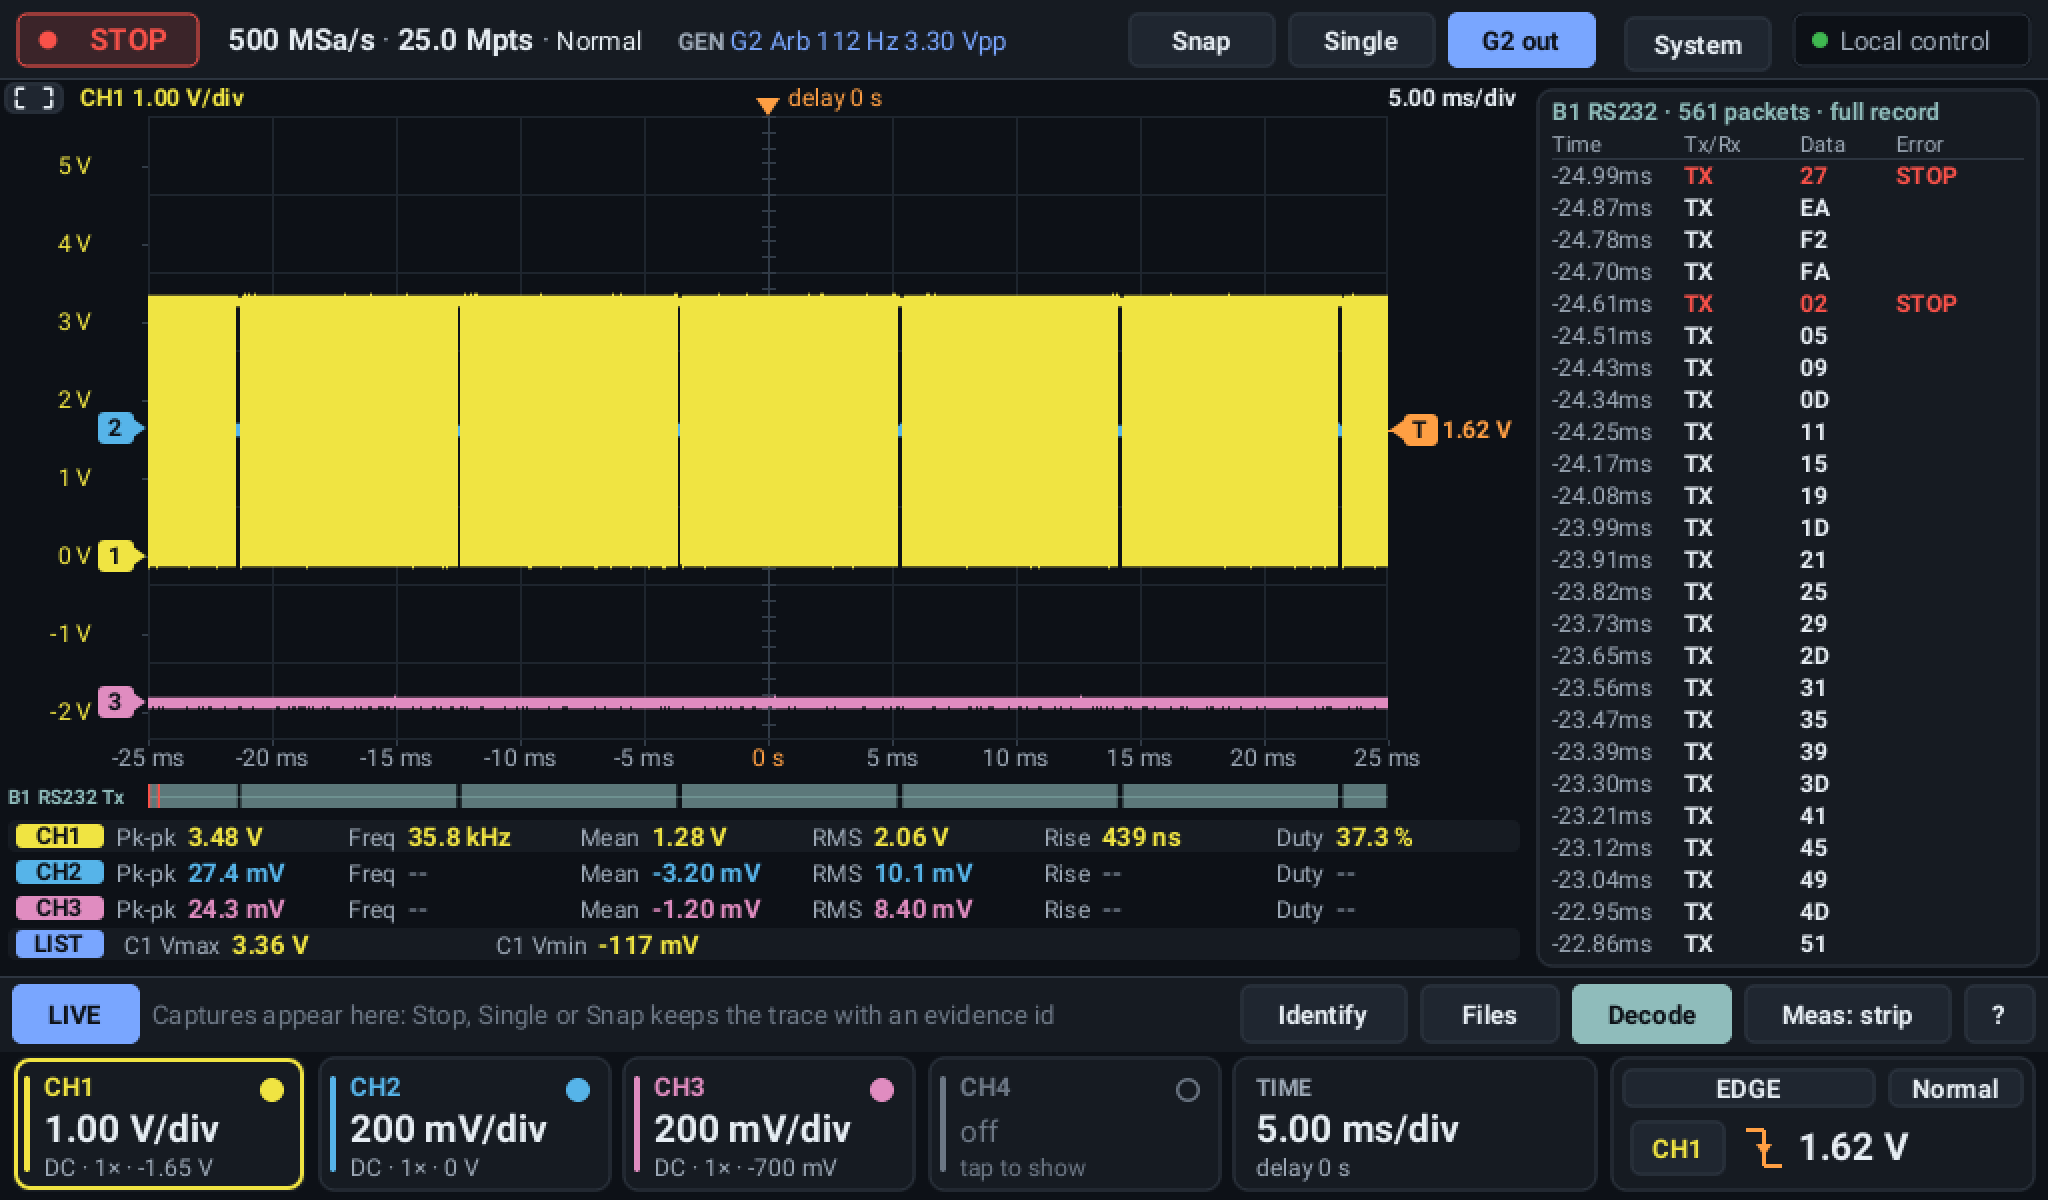Open the System menu

(x=1697, y=44)
